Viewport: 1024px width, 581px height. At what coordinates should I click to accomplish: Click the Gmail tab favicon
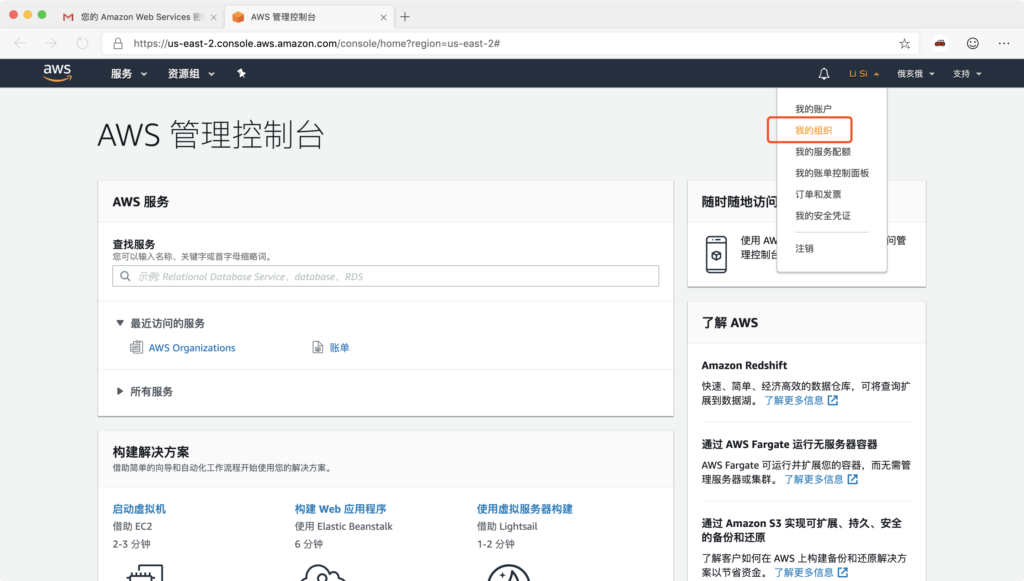click(68, 17)
